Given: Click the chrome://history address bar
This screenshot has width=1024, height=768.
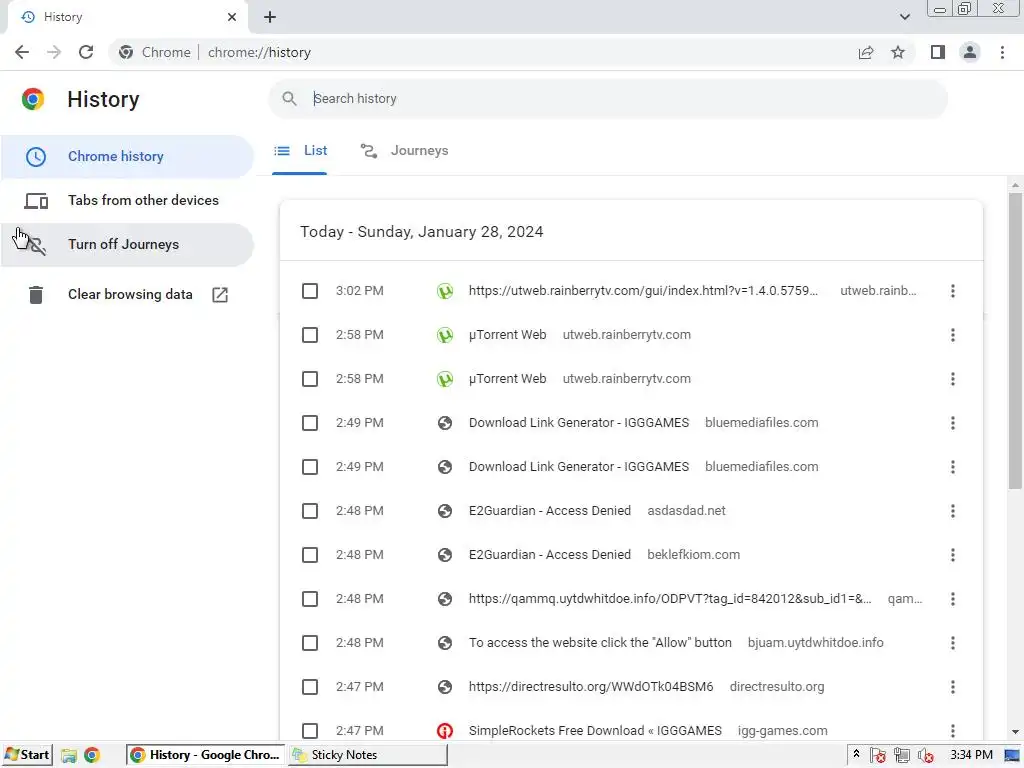Looking at the screenshot, I should pyautogui.click(x=259, y=52).
